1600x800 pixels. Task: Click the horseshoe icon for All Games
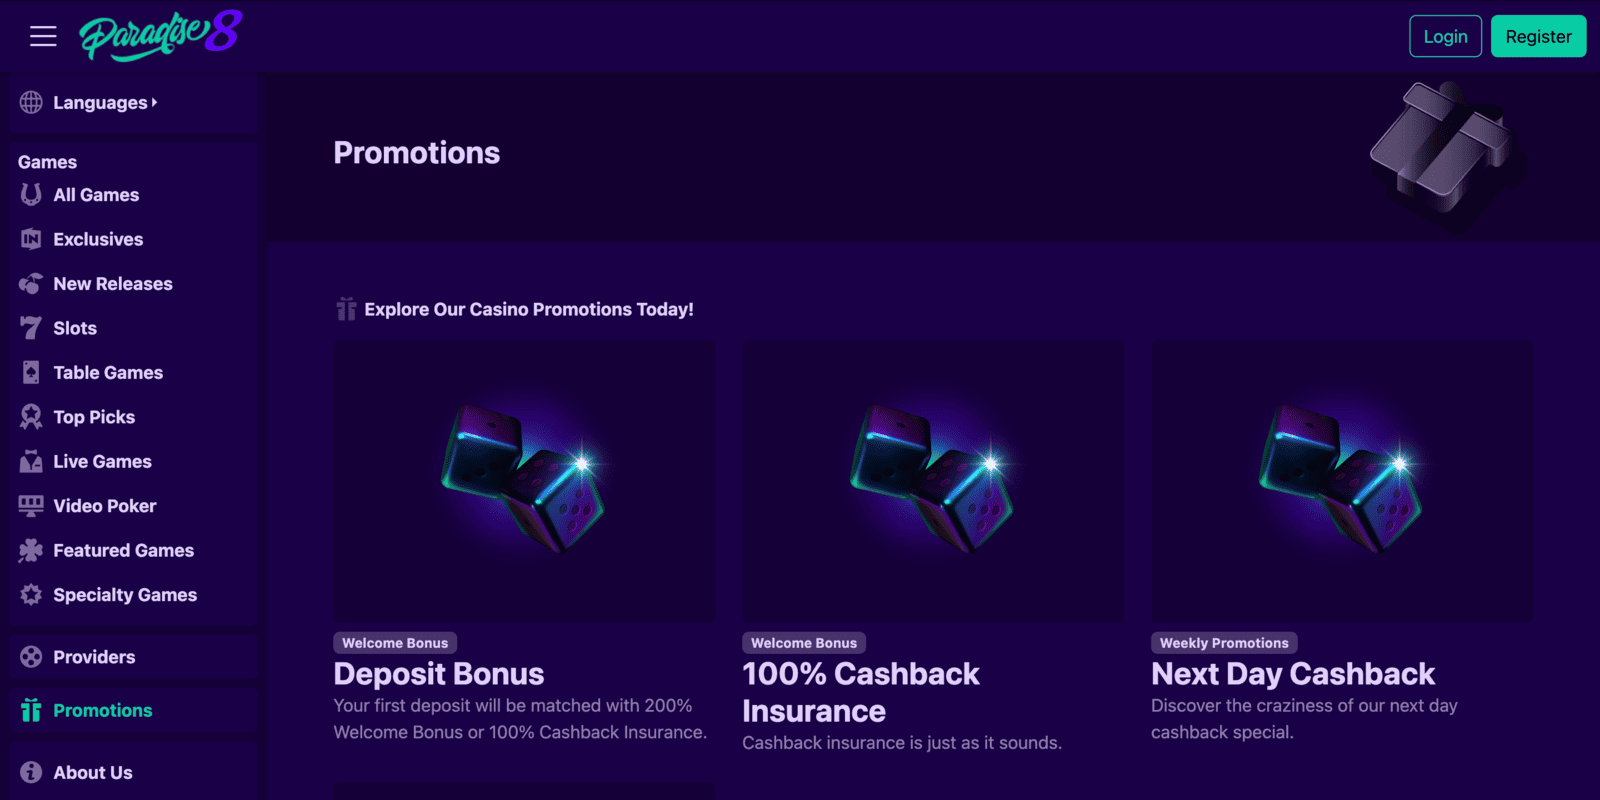pyautogui.click(x=31, y=195)
